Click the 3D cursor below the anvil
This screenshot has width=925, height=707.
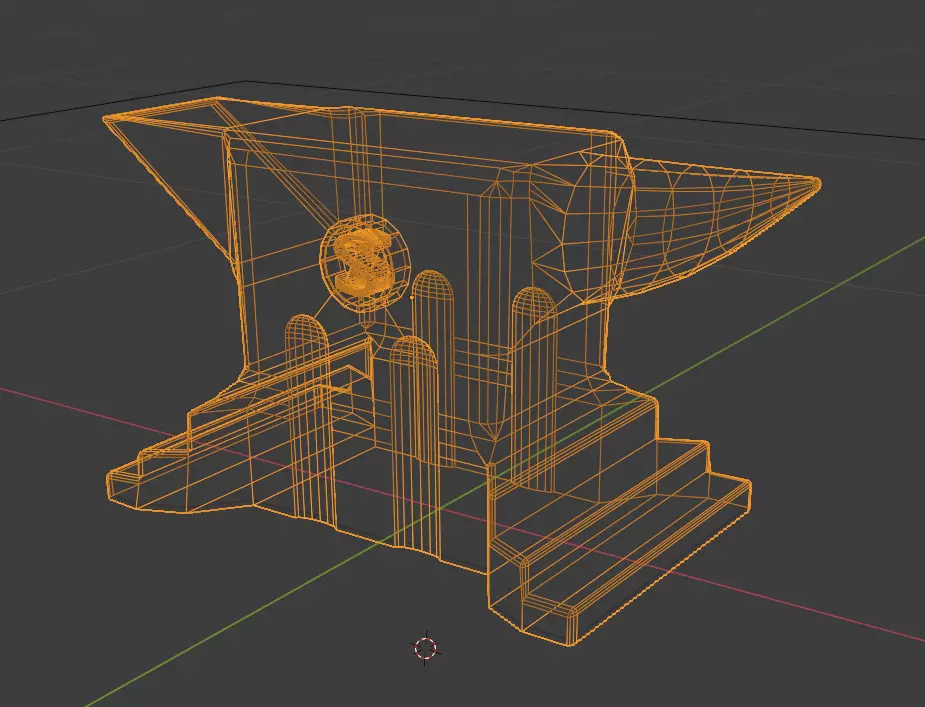(x=425, y=648)
